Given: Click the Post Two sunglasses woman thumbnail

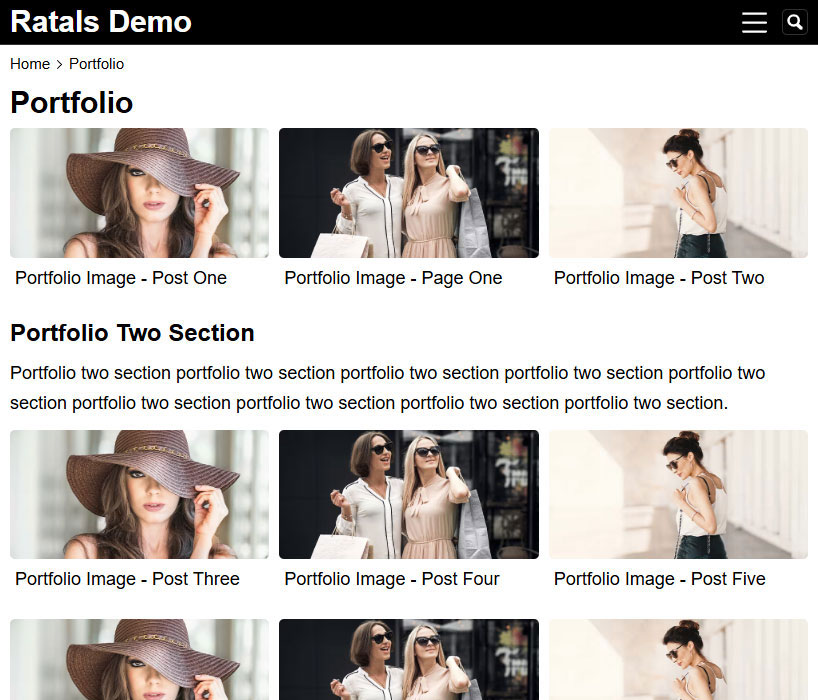Looking at the screenshot, I should tap(678, 193).
